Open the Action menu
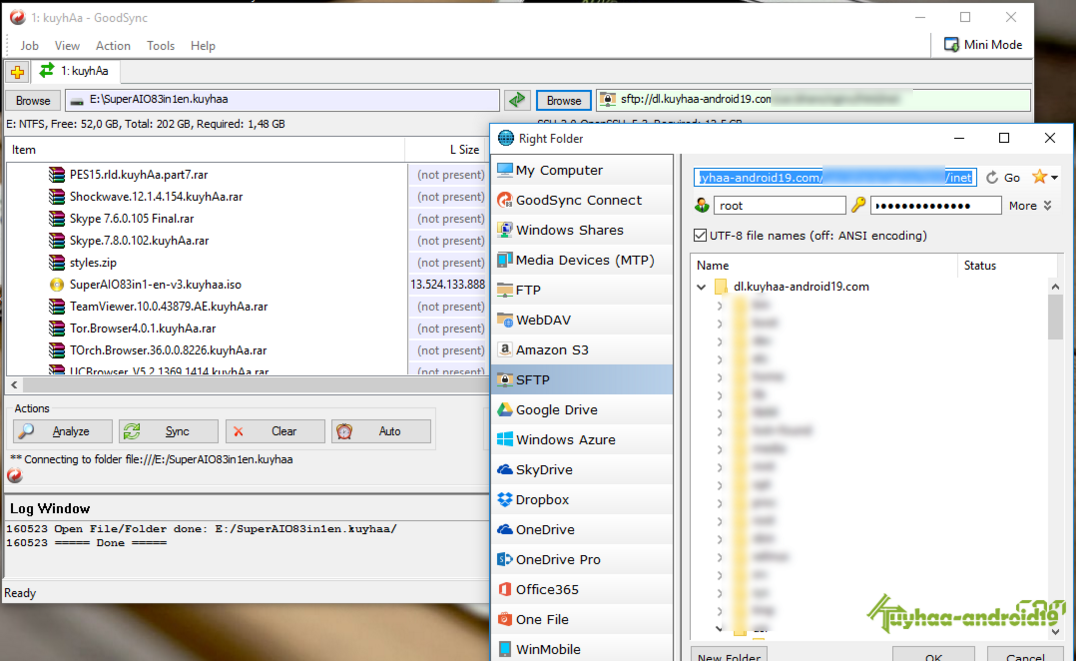The image size is (1076, 661). (113, 46)
